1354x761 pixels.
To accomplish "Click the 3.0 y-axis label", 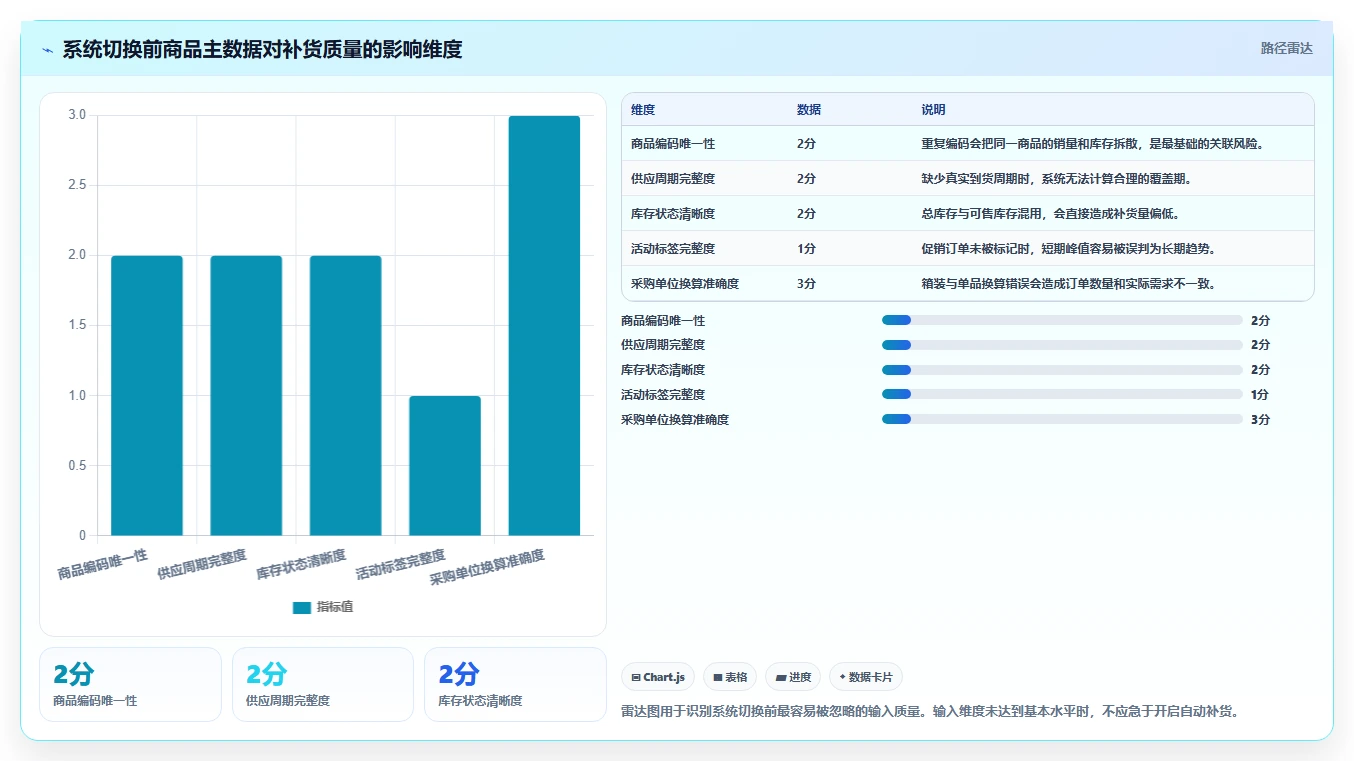I will [77, 115].
